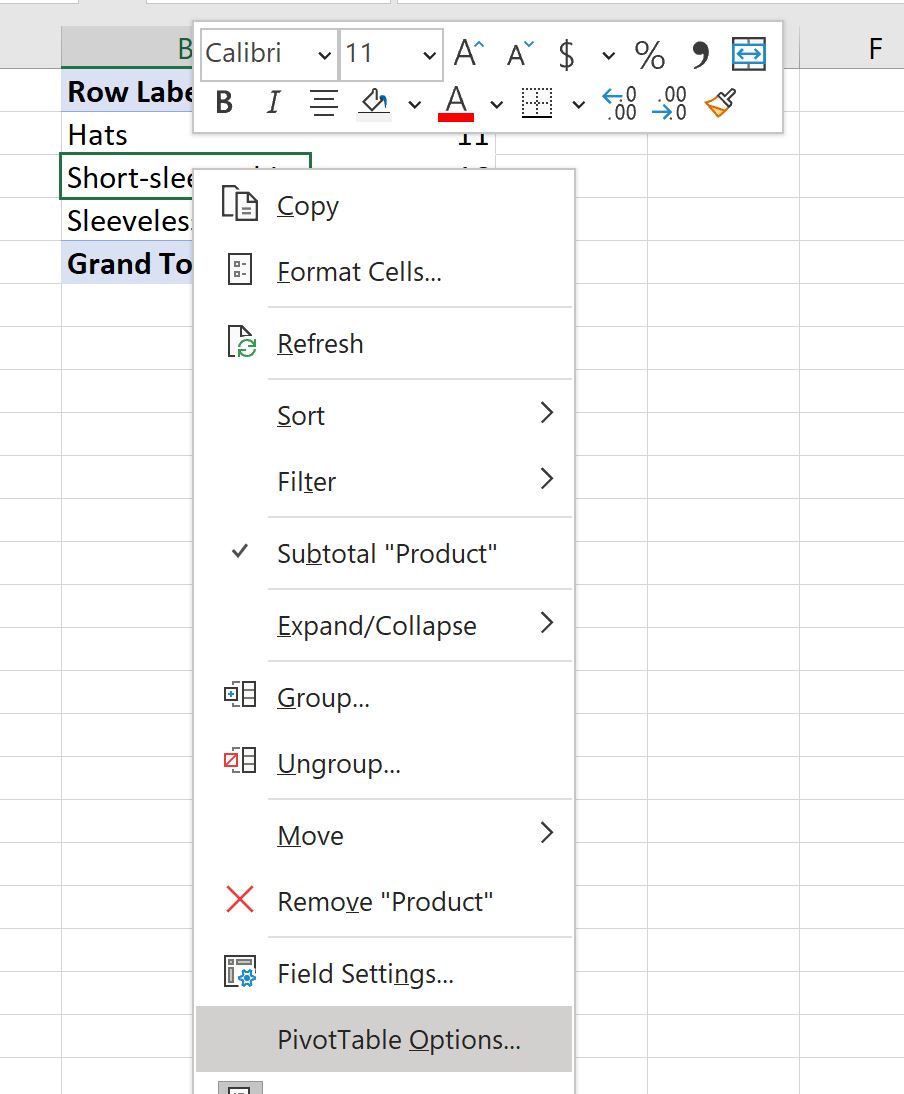Increase font size of selection

466,55
